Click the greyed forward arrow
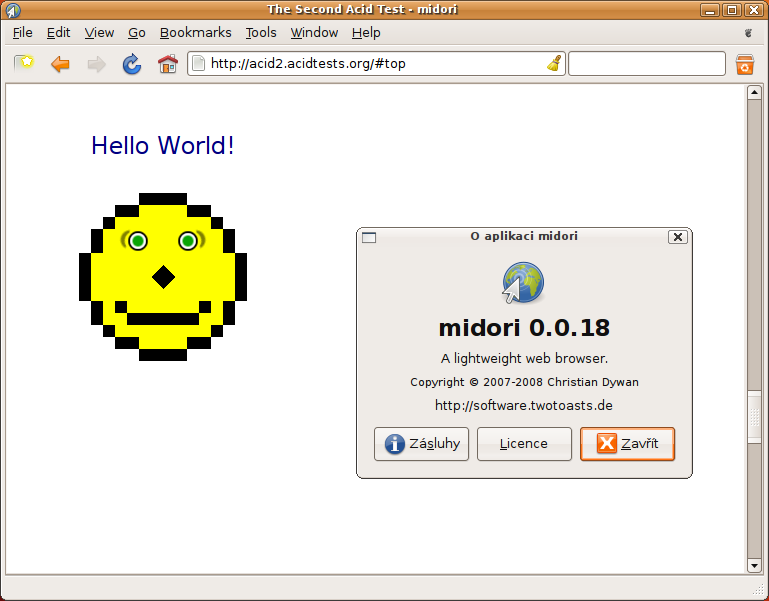The width and height of the screenshot is (769, 601). [x=96, y=64]
